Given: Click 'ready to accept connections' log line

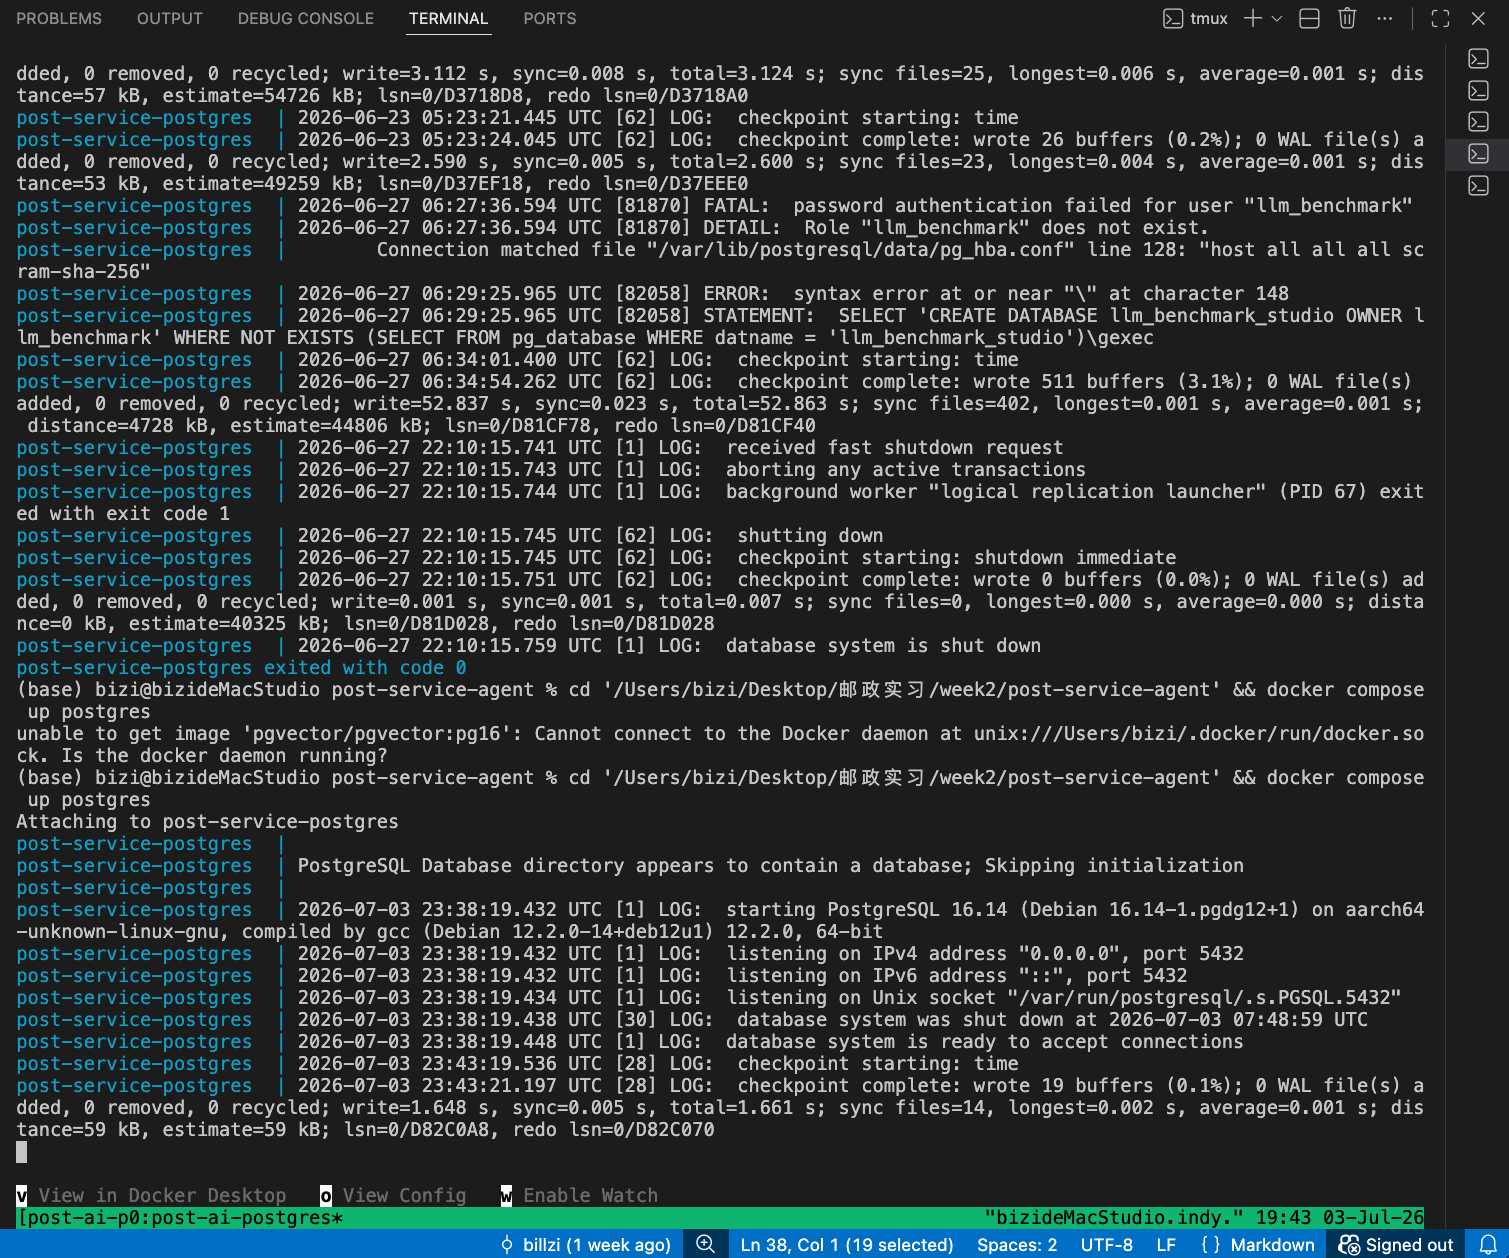Looking at the screenshot, I should 630,1041.
